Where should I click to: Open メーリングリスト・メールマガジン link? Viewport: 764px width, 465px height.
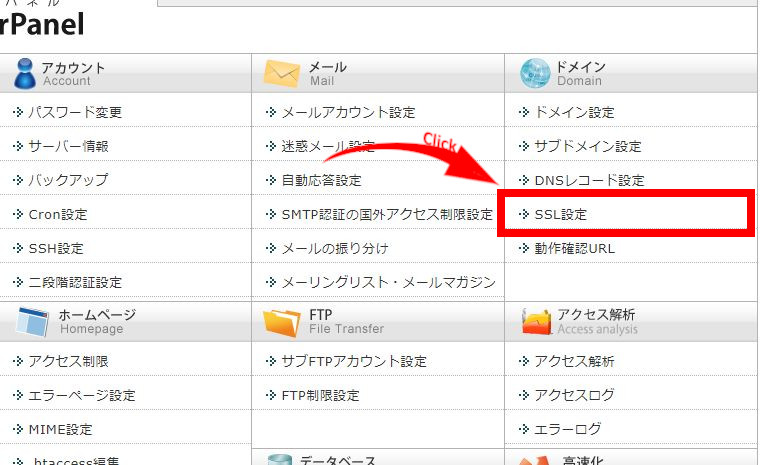point(388,282)
